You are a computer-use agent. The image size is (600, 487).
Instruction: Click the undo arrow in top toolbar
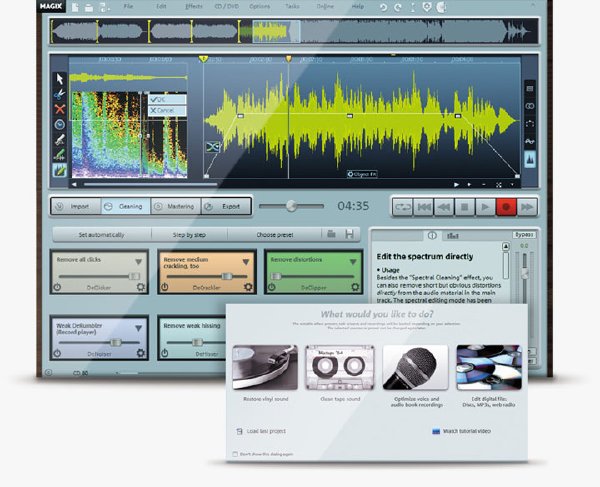pyautogui.click(x=383, y=7)
